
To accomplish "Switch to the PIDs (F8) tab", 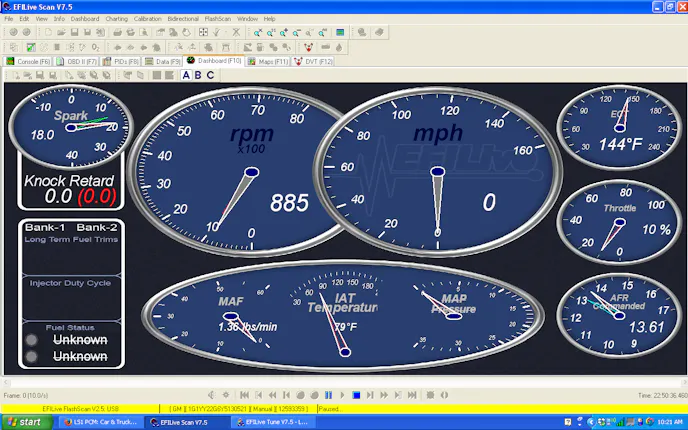I will [121, 61].
